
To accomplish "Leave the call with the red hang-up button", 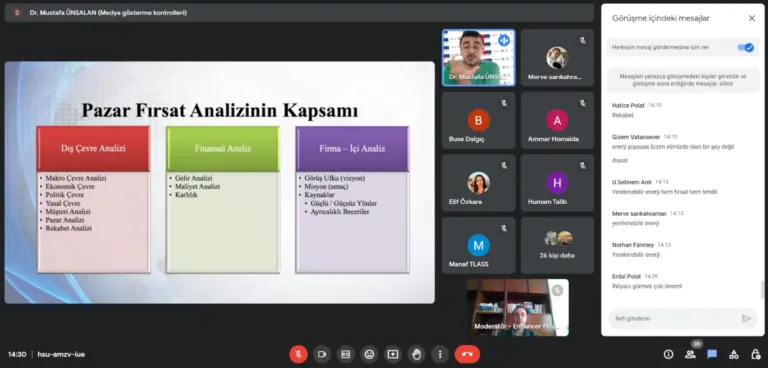I will 467,354.
